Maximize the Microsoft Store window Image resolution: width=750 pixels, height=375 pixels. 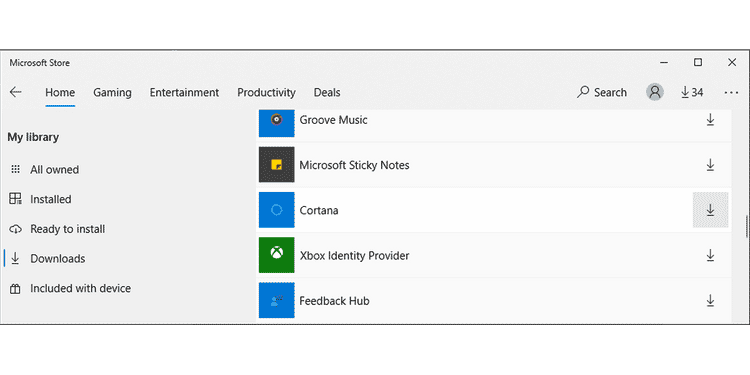pyautogui.click(x=698, y=62)
